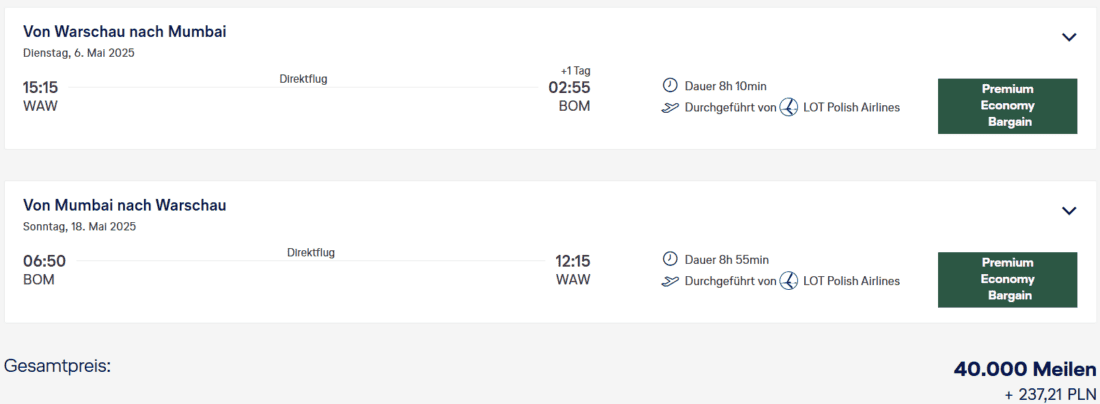The width and height of the screenshot is (1100, 404).
Task: Click the LOT logo on the outbound flight
Action: pos(788,107)
